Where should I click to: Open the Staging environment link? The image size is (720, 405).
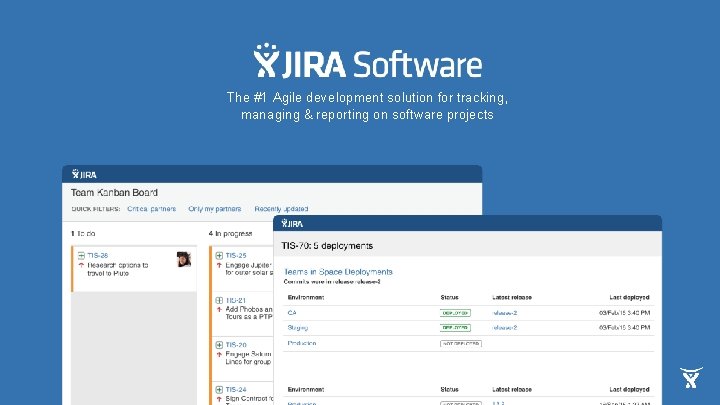298,327
